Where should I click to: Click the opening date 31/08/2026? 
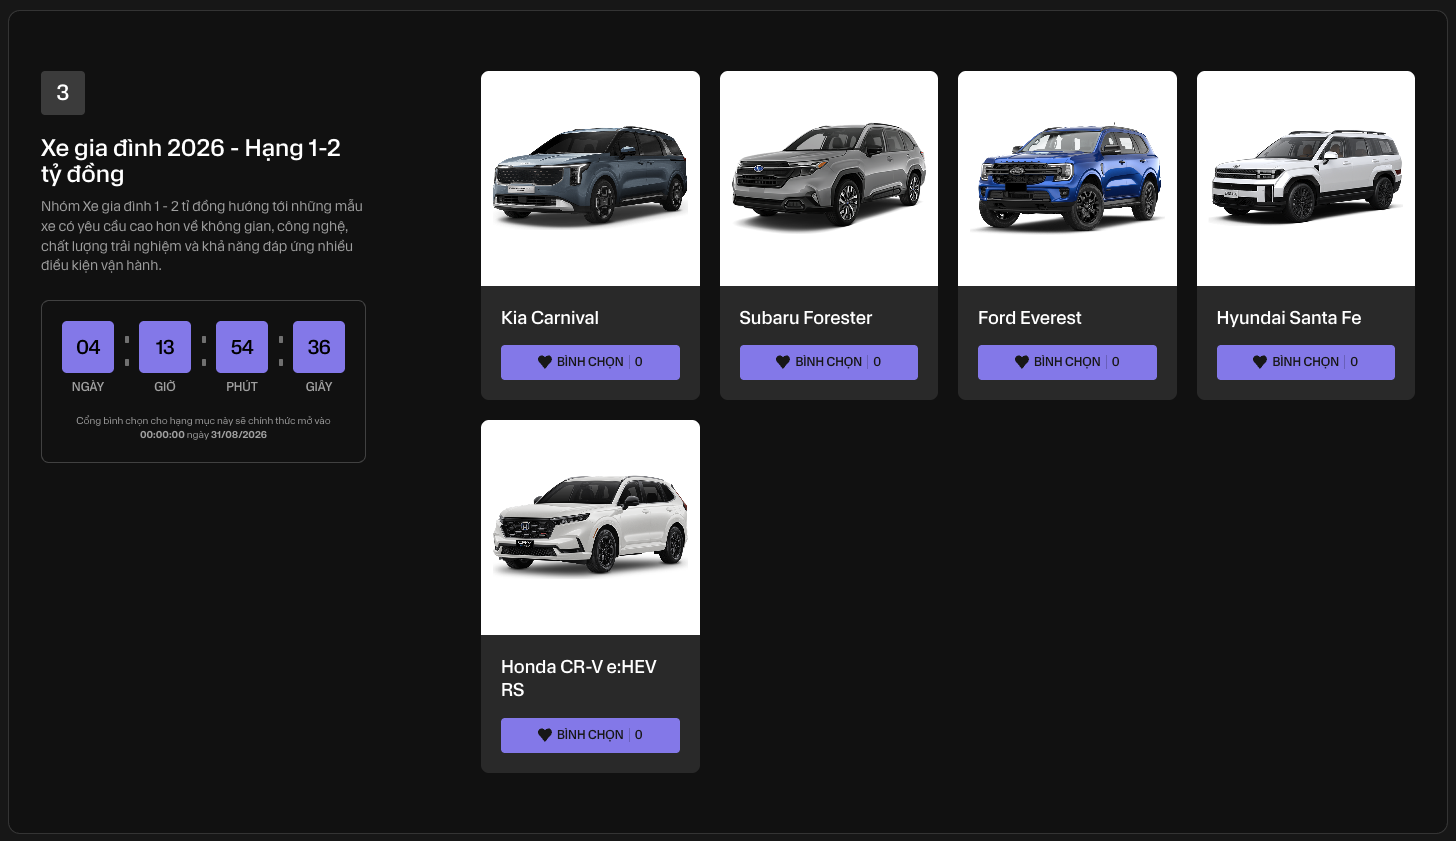(239, 435)
